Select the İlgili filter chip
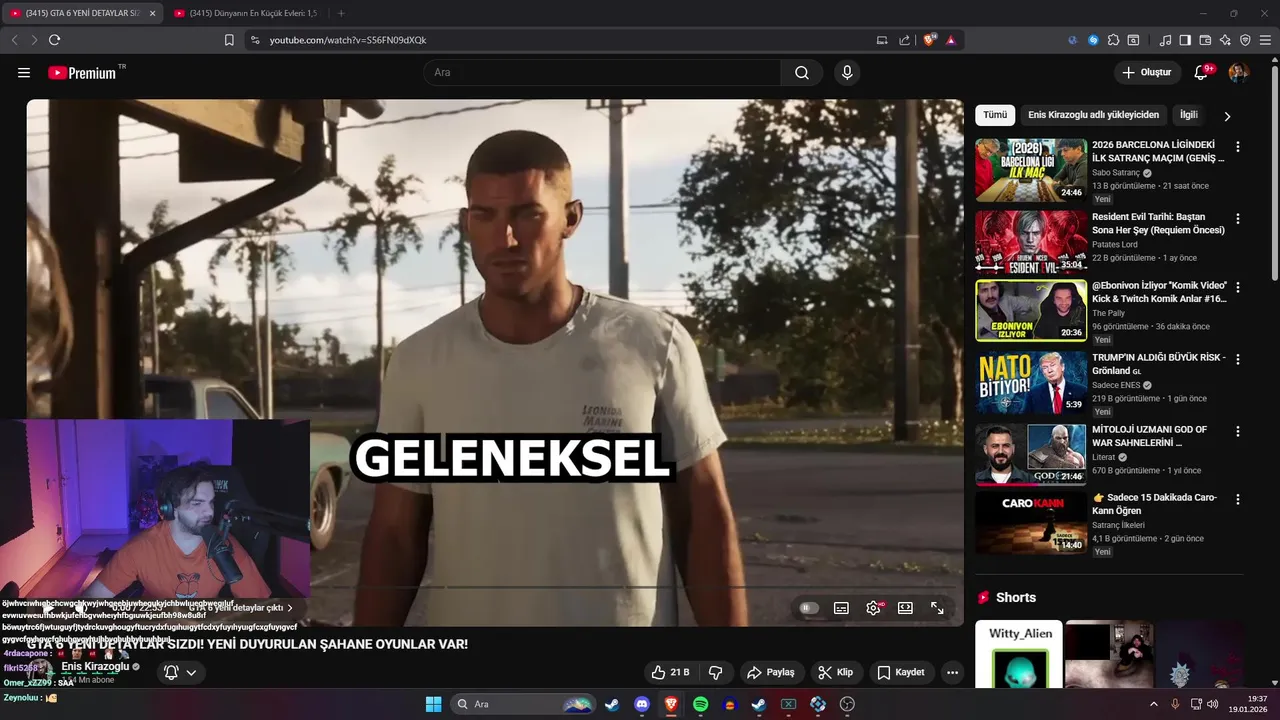The height and width of the screenshot is (720, 1280). click(x=1188, y=115)
